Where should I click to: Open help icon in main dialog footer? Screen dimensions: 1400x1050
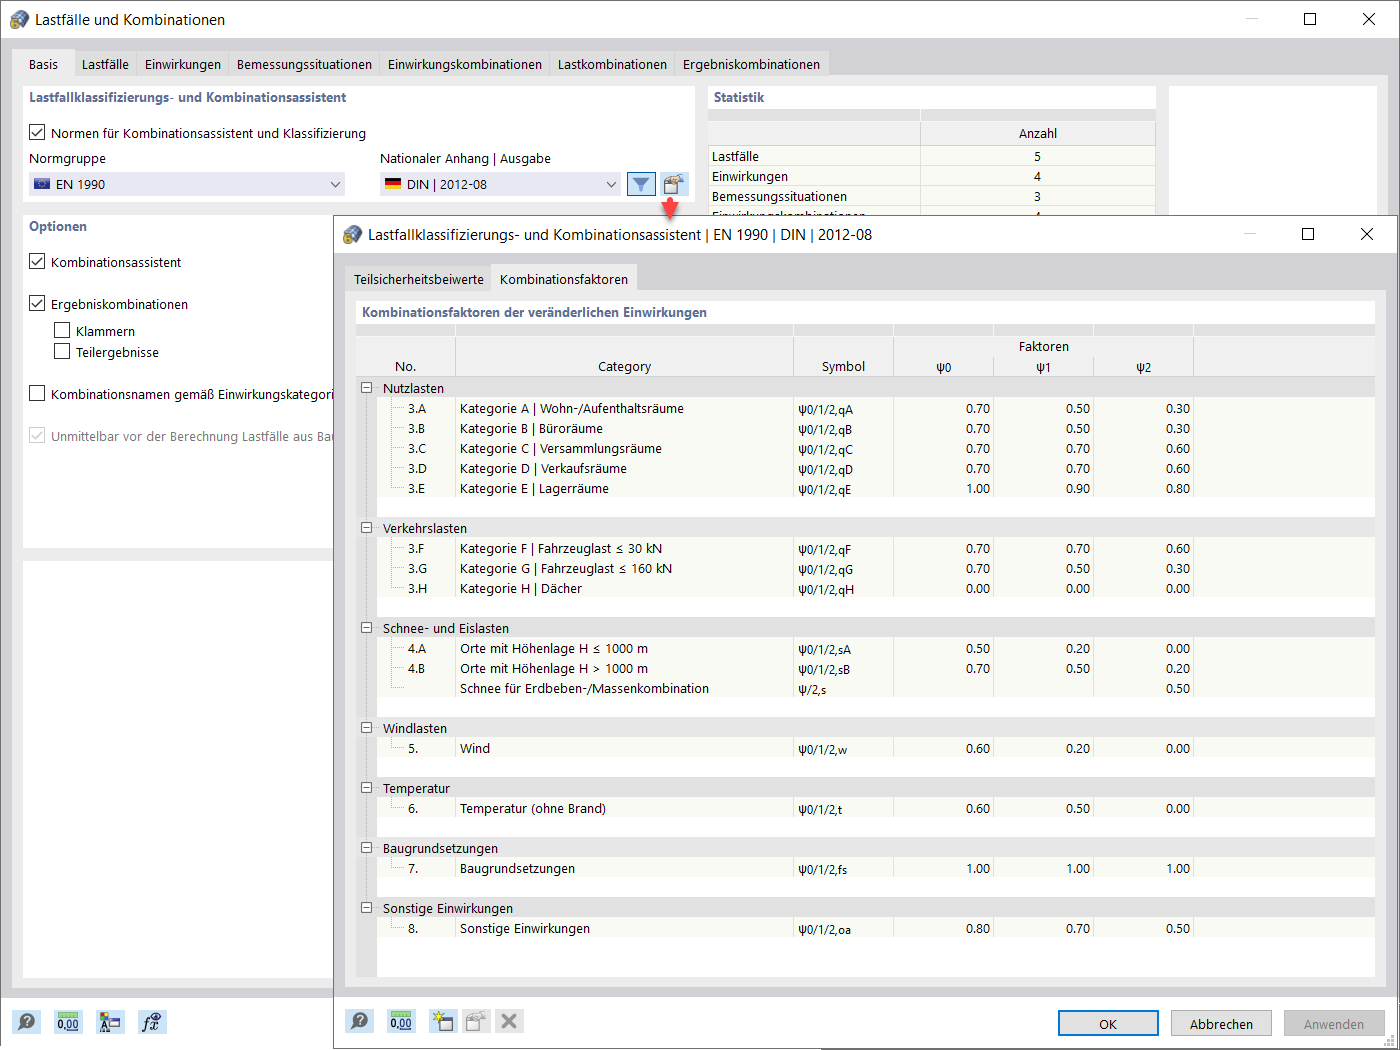click(x=27, y=1022)
